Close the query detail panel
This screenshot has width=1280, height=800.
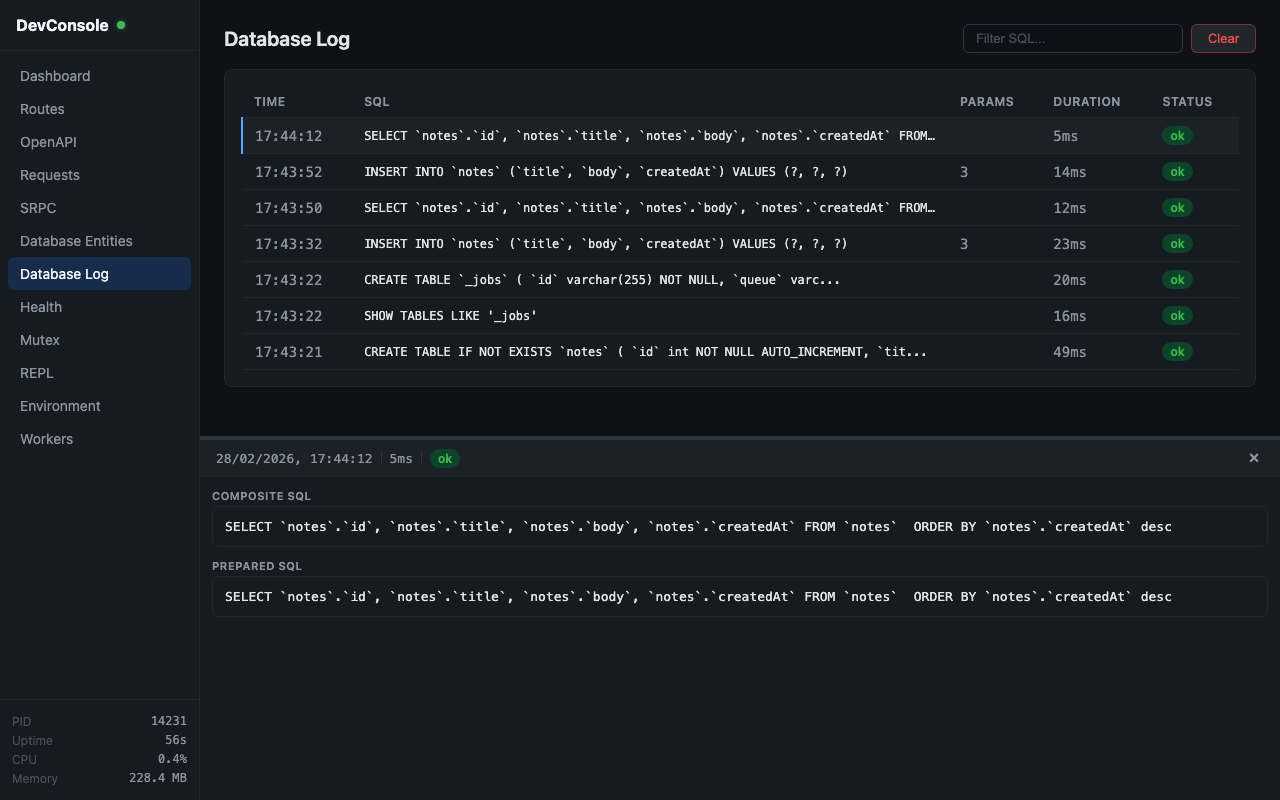[x=1254, y=458]
